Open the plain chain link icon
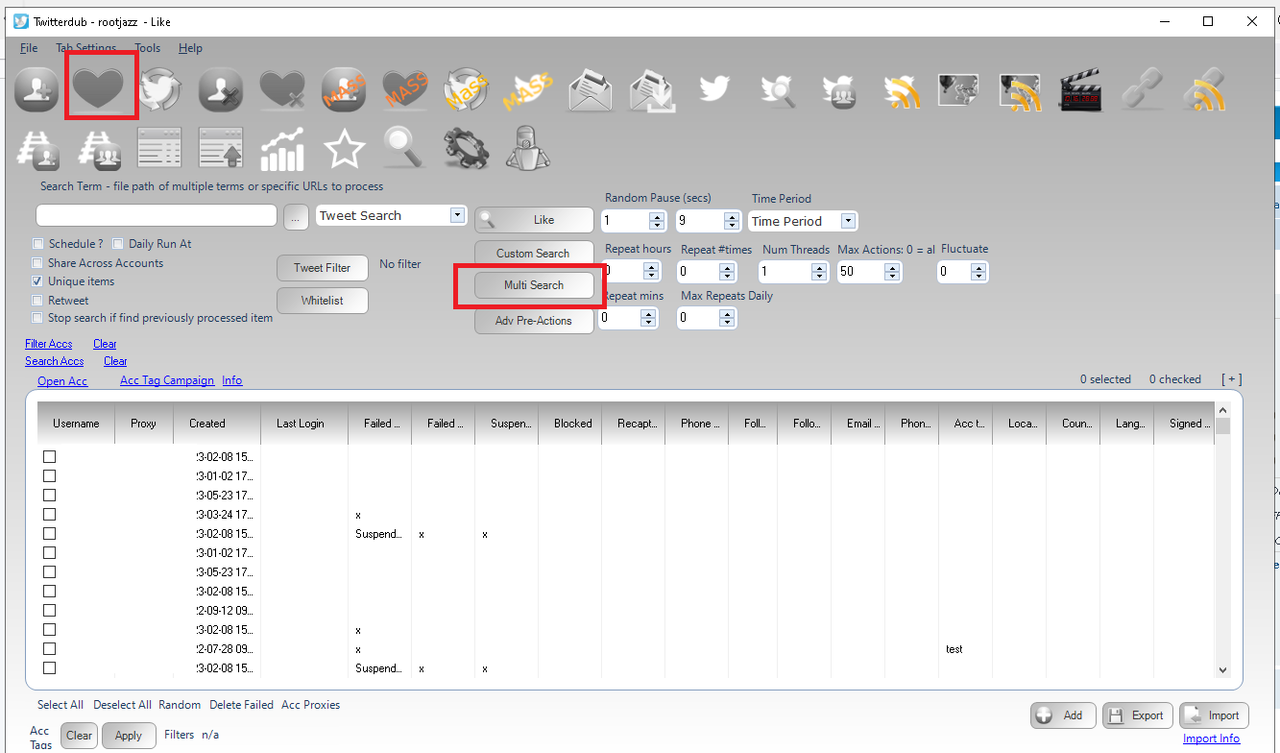This screenshot has width=1280, height=753. (x=1143, y=91)
